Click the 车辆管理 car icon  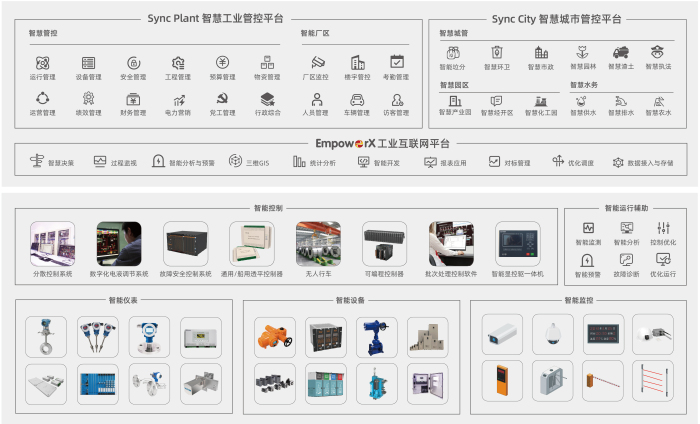click(x=356, y=99)
